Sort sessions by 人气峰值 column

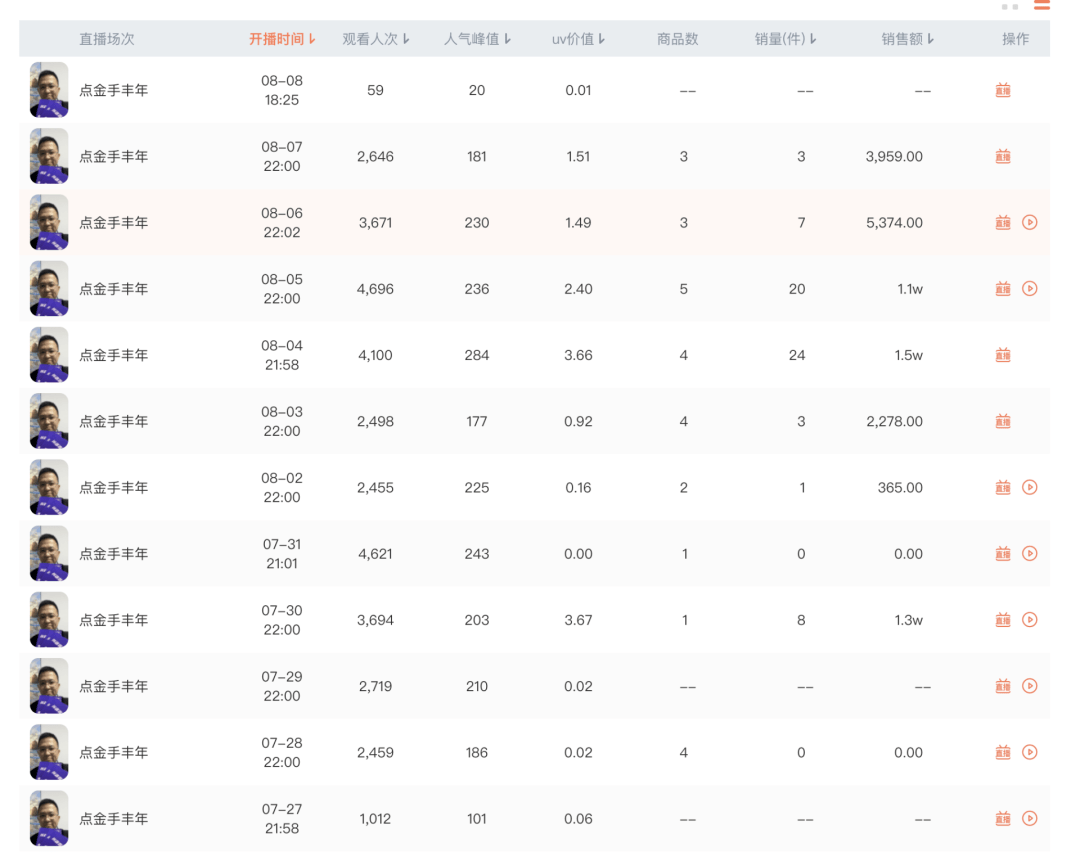[x=477, y=39]
